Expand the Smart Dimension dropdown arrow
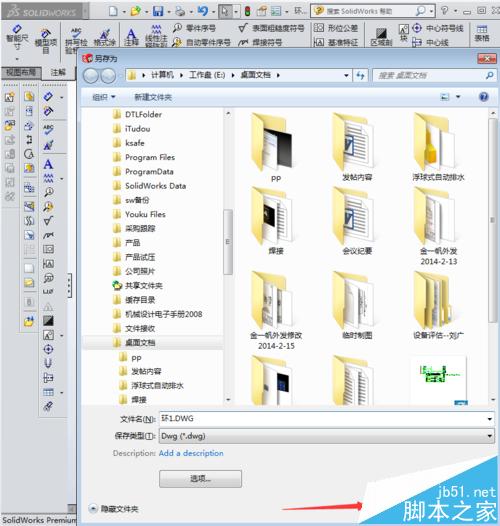Viewport: 500px width, 526px height. click(x=17, y=59)
